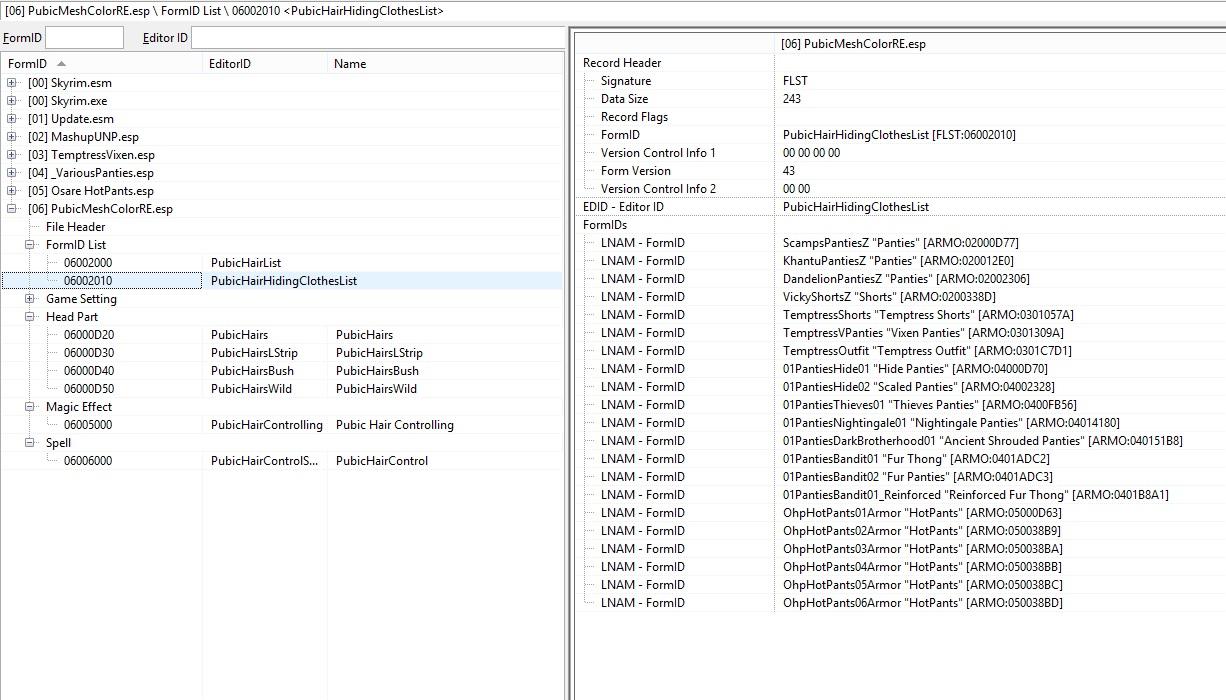This screenshot has width=1226, height=700.
Task: Expand the [03] TemptressVixen.esp plugin
Action: 12,155
